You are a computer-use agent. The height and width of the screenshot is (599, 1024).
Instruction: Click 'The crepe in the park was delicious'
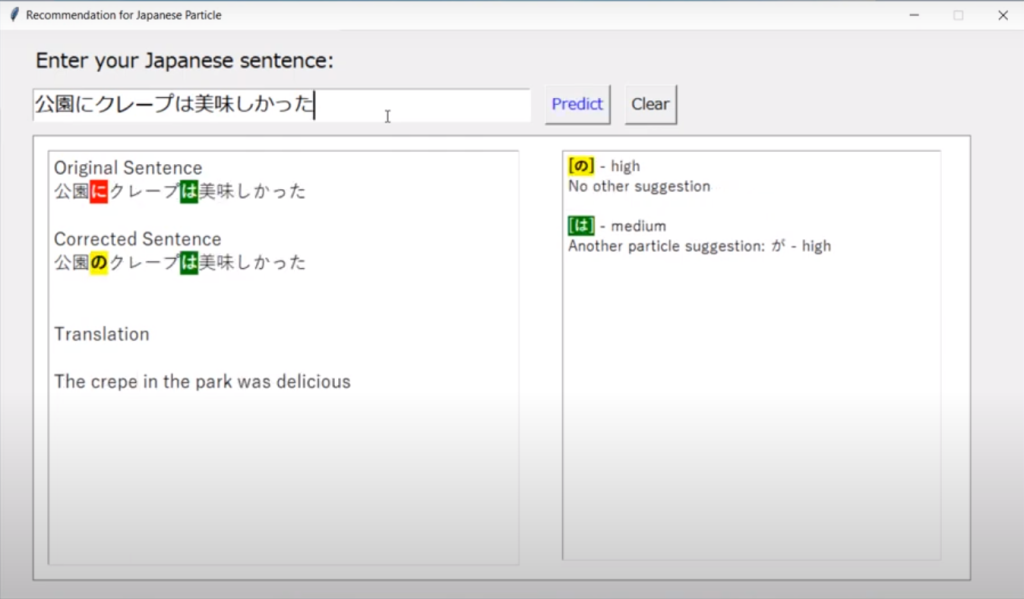coord(202,381)
